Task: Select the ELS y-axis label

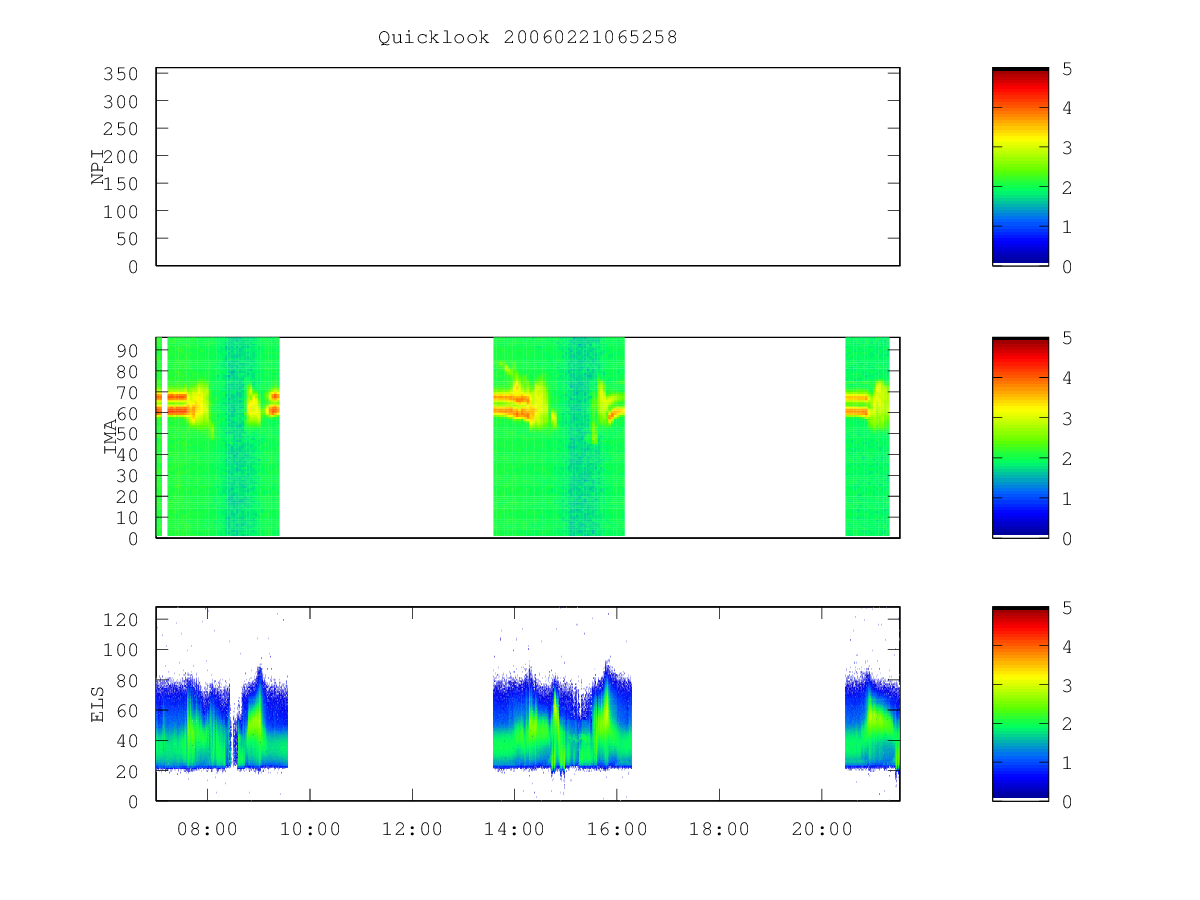Action: pyautogui.click(x=98, y=705)
